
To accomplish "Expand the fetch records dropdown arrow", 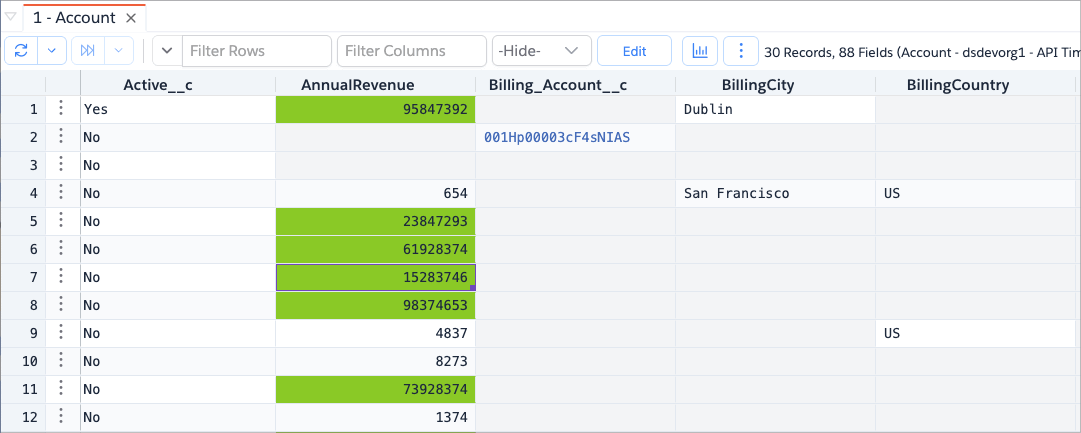I will point(119,51).
